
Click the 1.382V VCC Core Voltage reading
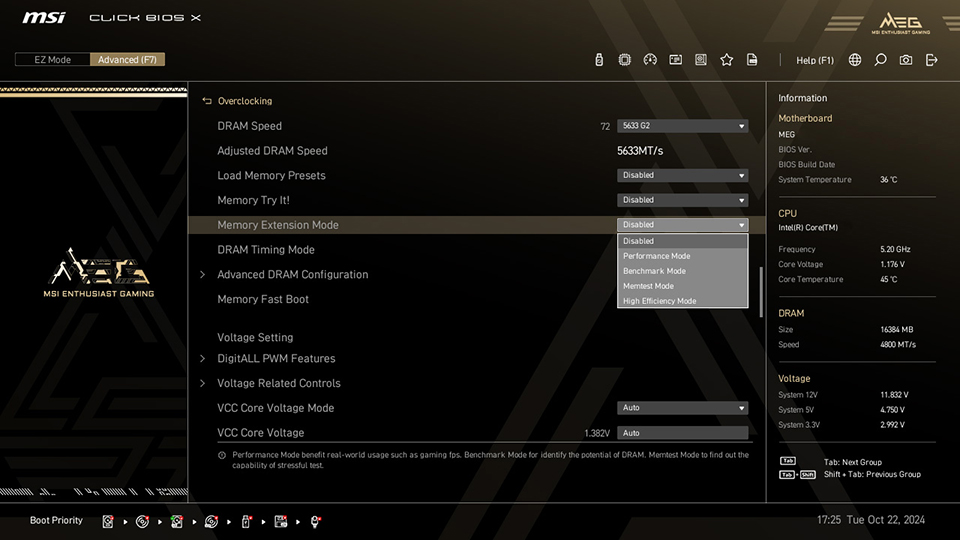click(597, 433)
